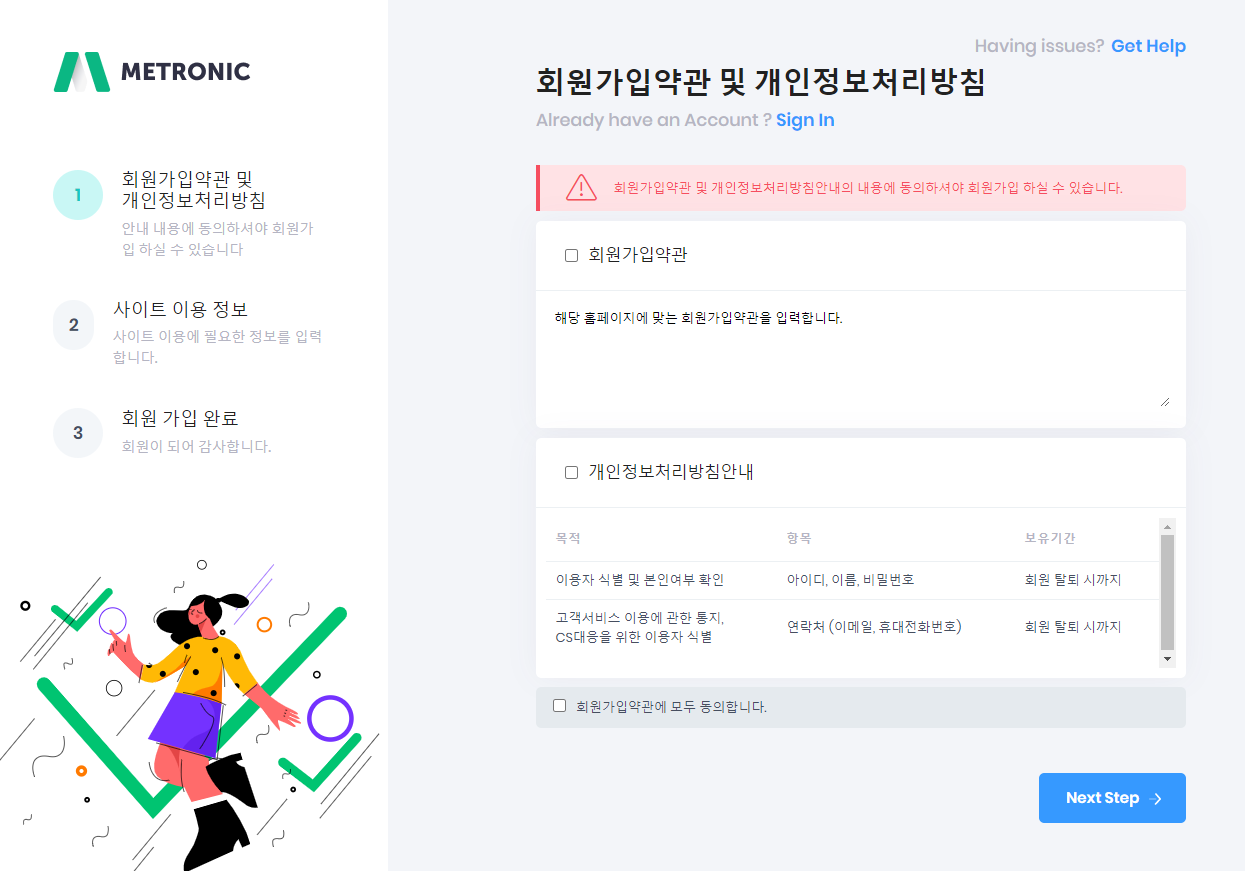The width and height of the screenshot is (1245, 871).
Task: Click the arrow icon on Next Step
Action: pyautogui.click(x=1157, y=799)
